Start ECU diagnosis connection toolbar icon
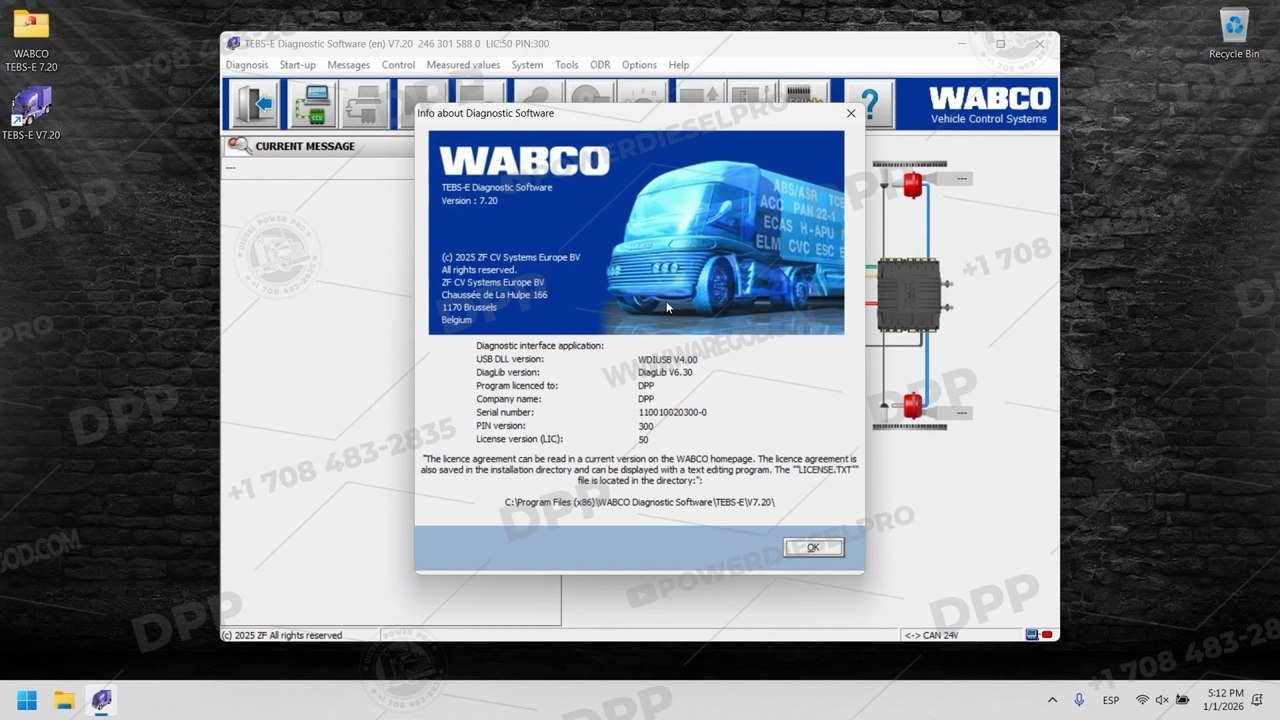This screenshot has width=1280, height=720. (312, 104)
